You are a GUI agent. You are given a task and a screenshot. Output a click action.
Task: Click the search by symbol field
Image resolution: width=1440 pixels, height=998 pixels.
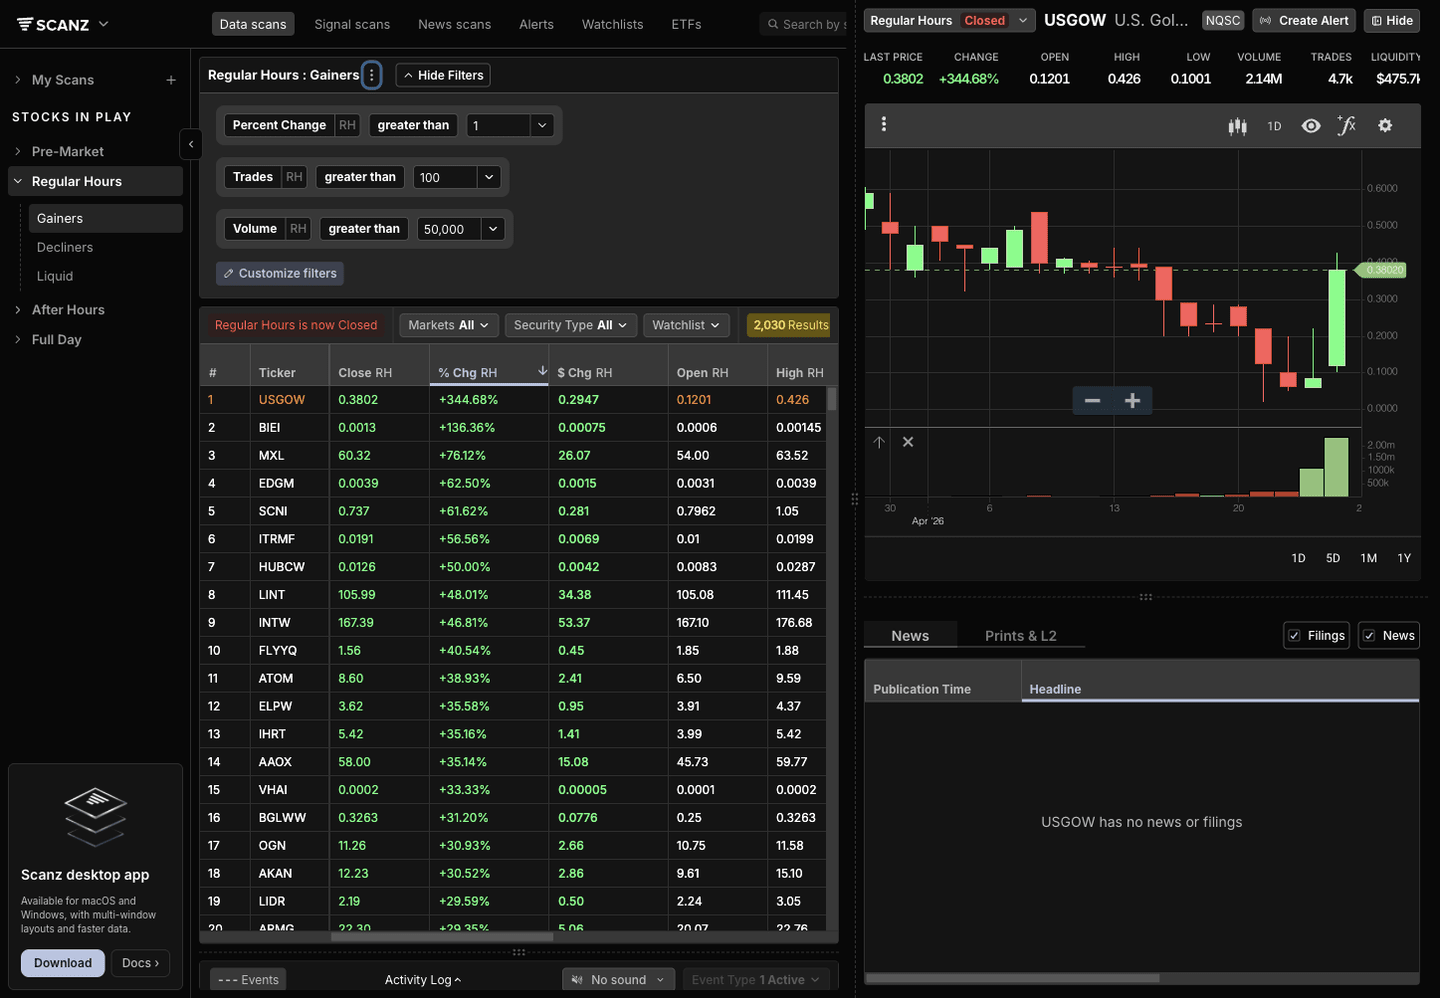(805, 24)
